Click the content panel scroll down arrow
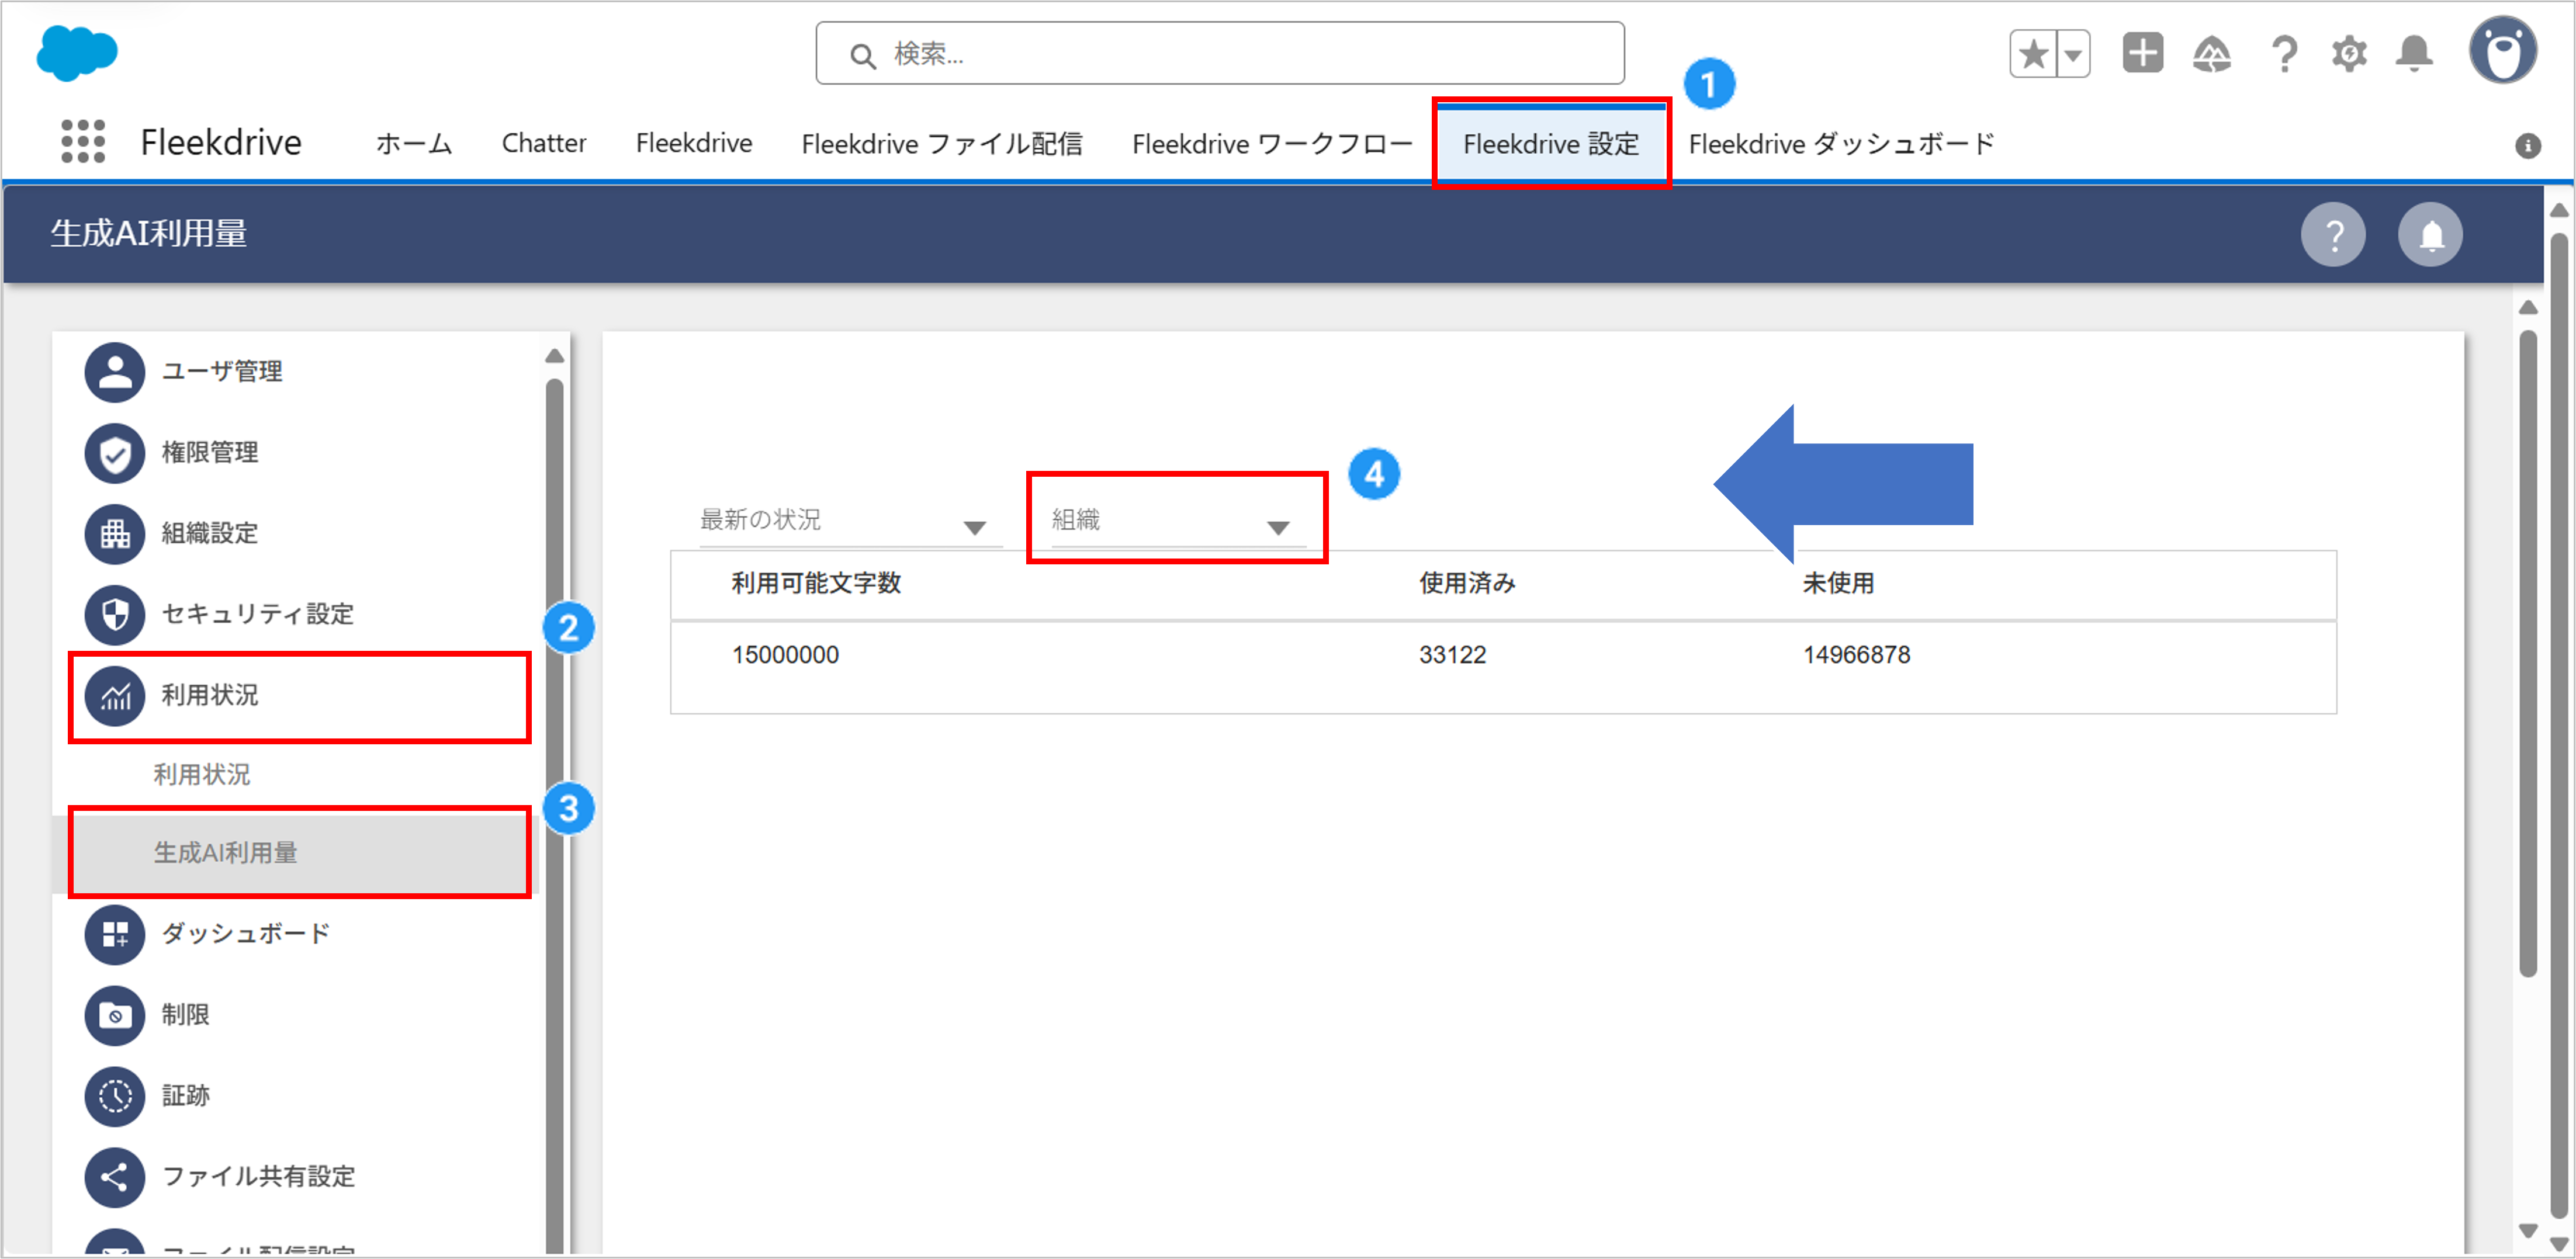 coord(2528,1231)
